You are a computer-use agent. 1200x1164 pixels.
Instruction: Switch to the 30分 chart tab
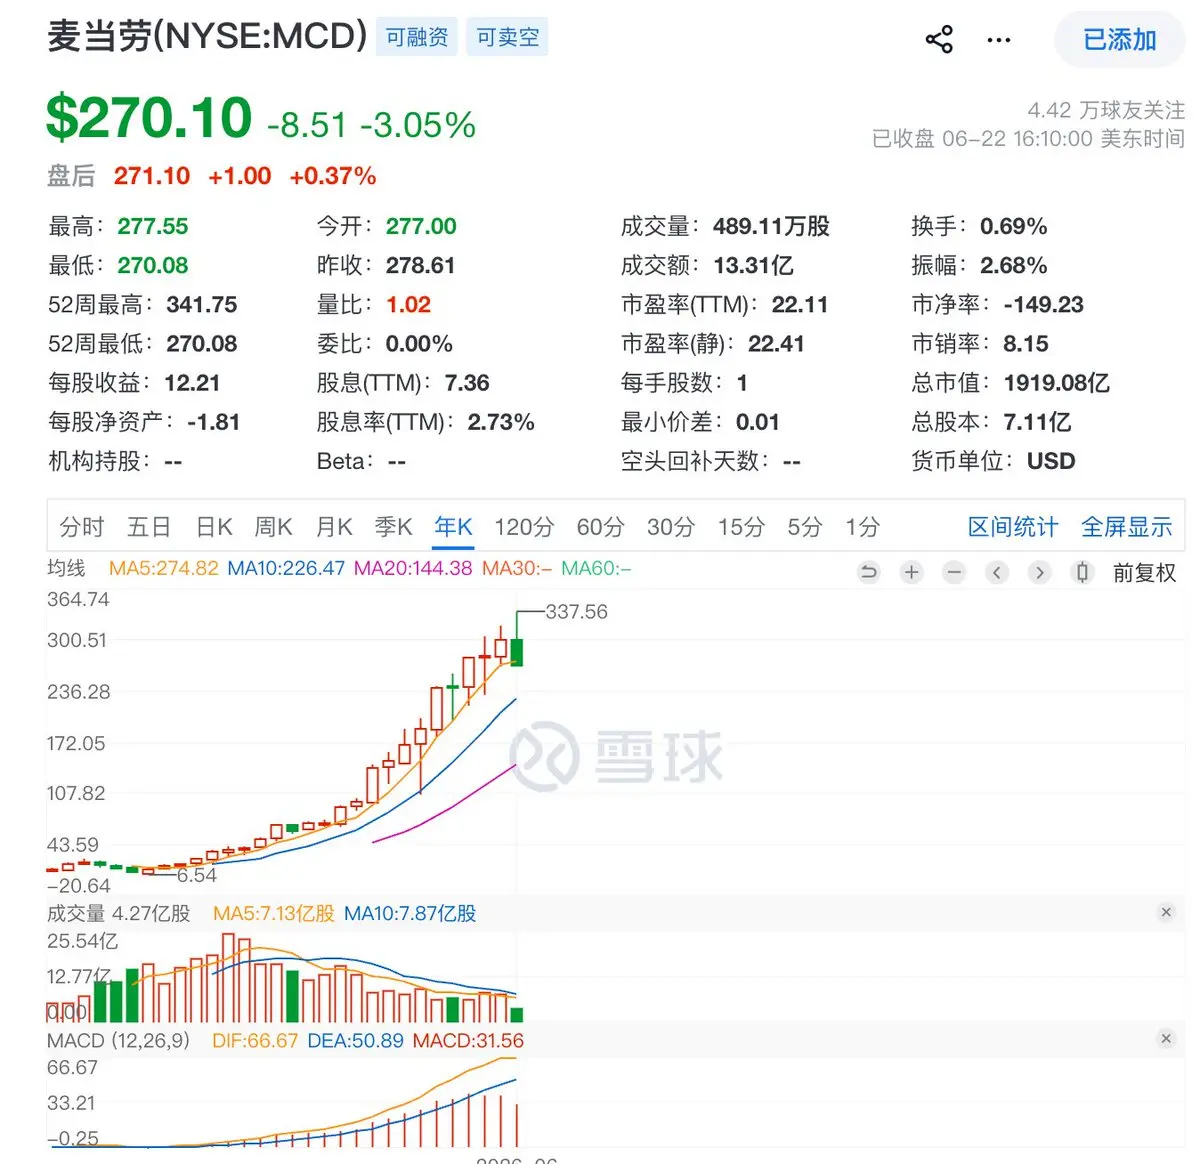pos(671,527)
